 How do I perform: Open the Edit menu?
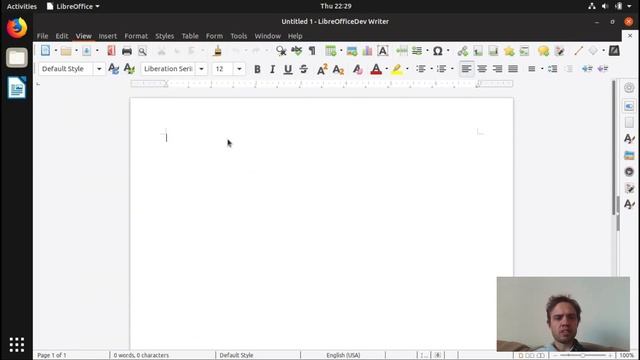pos(62,36)
